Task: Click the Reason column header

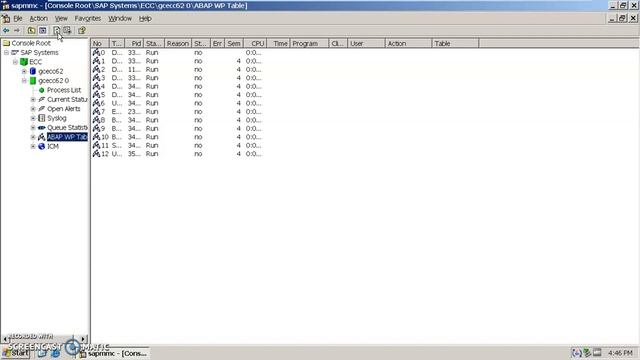Action: click(178, 43)
